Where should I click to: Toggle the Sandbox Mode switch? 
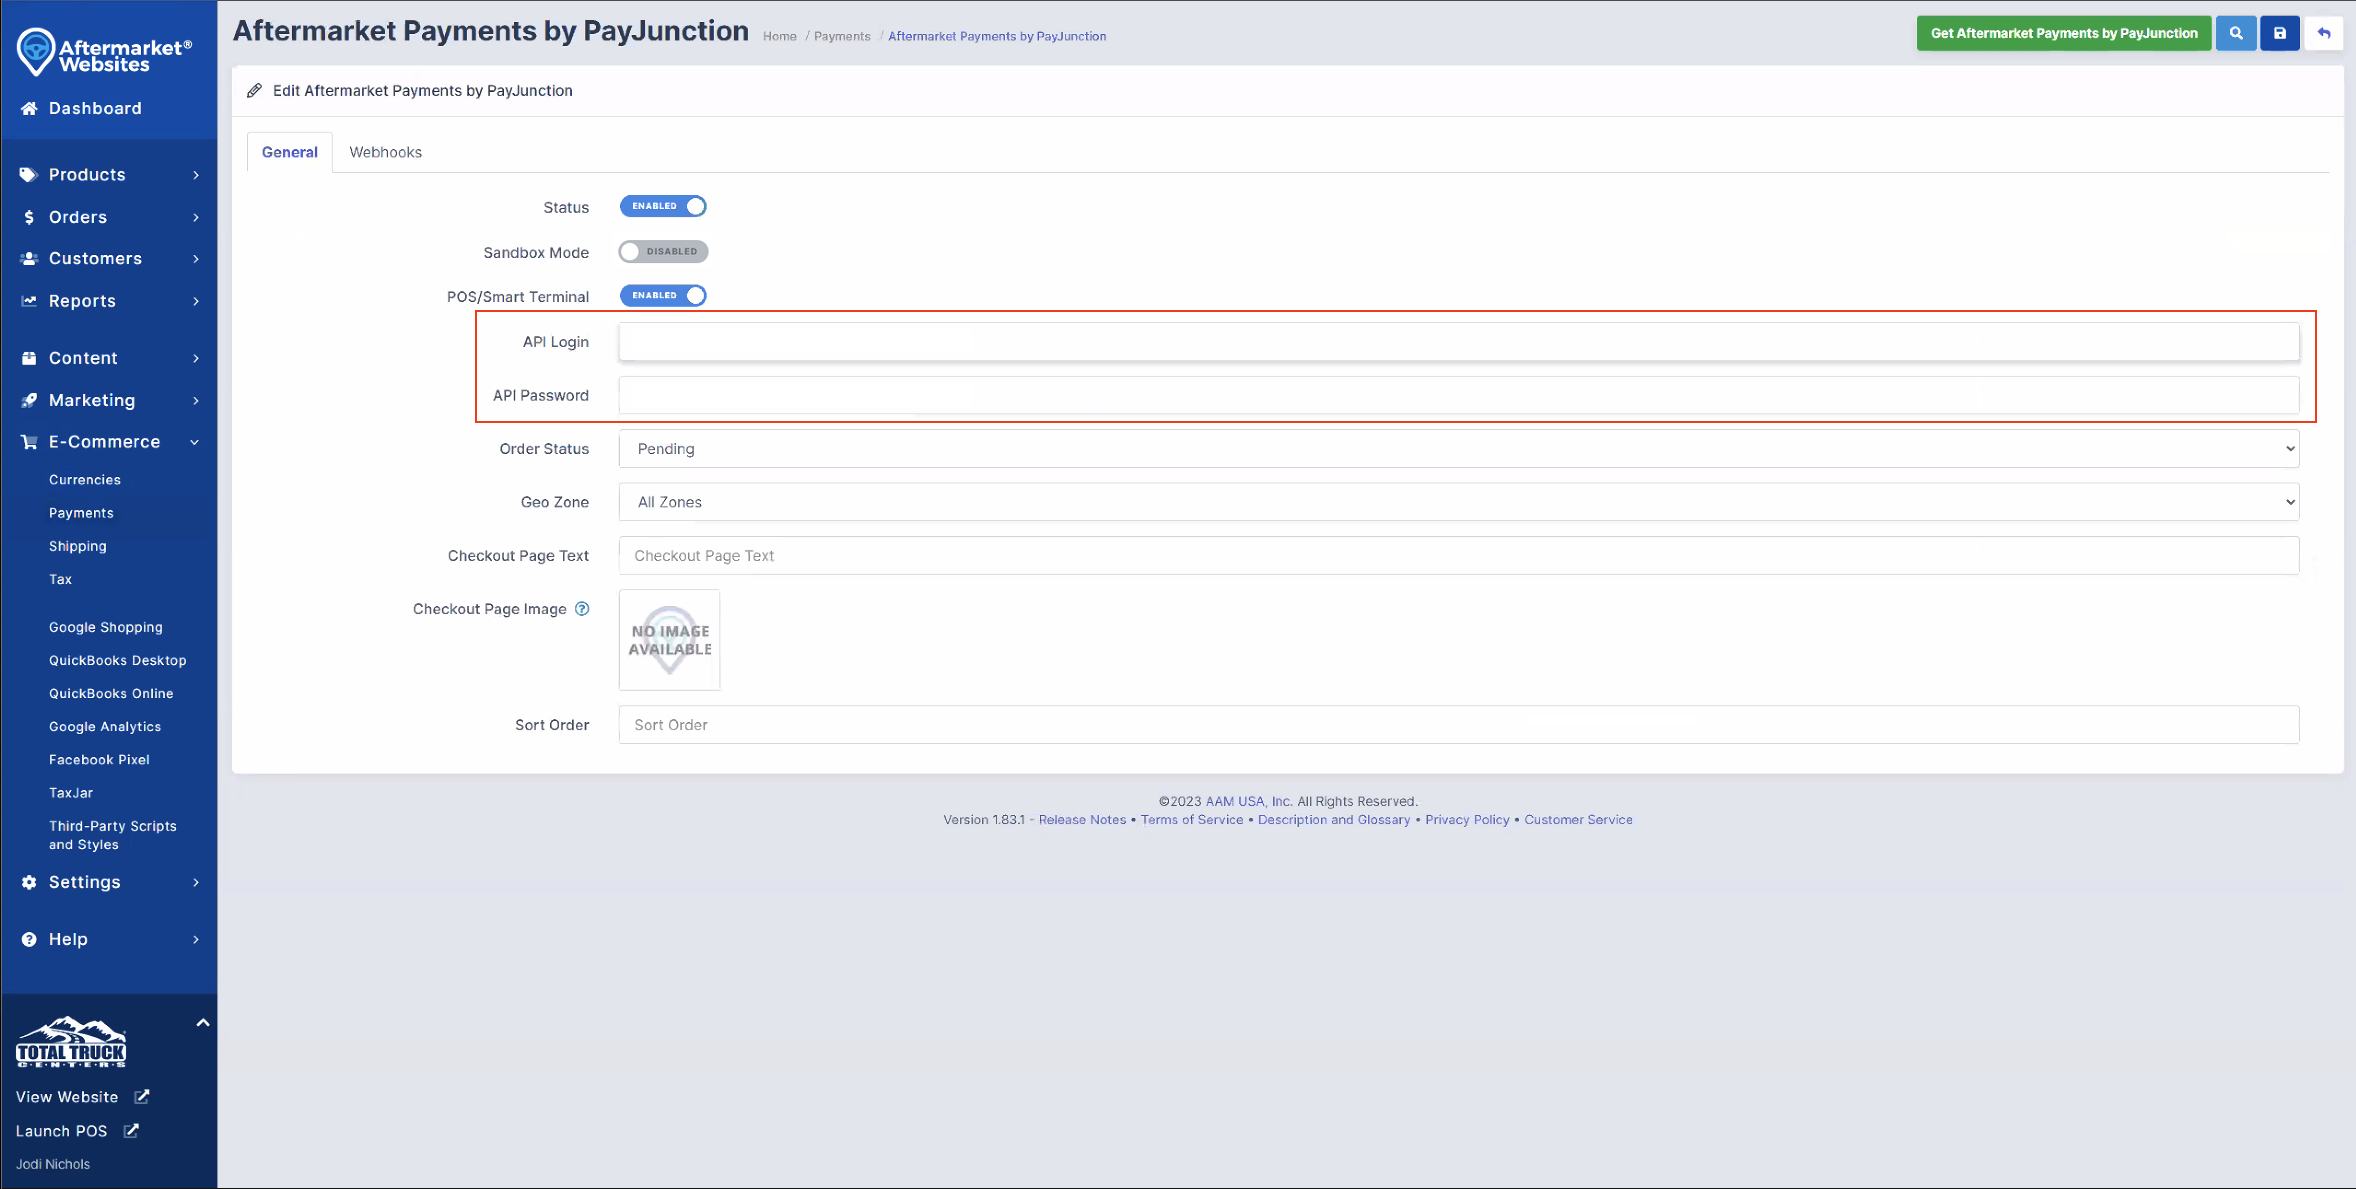[663, 251]
